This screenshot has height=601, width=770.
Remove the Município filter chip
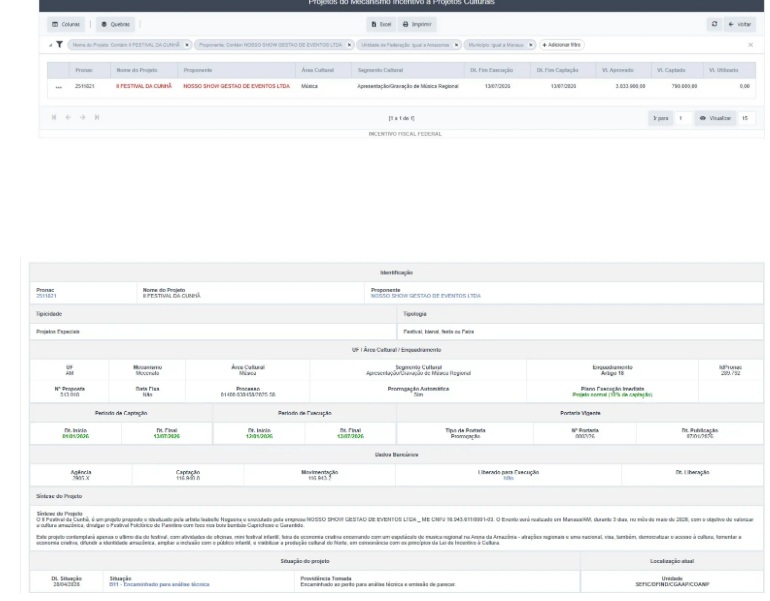pyautogui.click(x=531, y=45)
